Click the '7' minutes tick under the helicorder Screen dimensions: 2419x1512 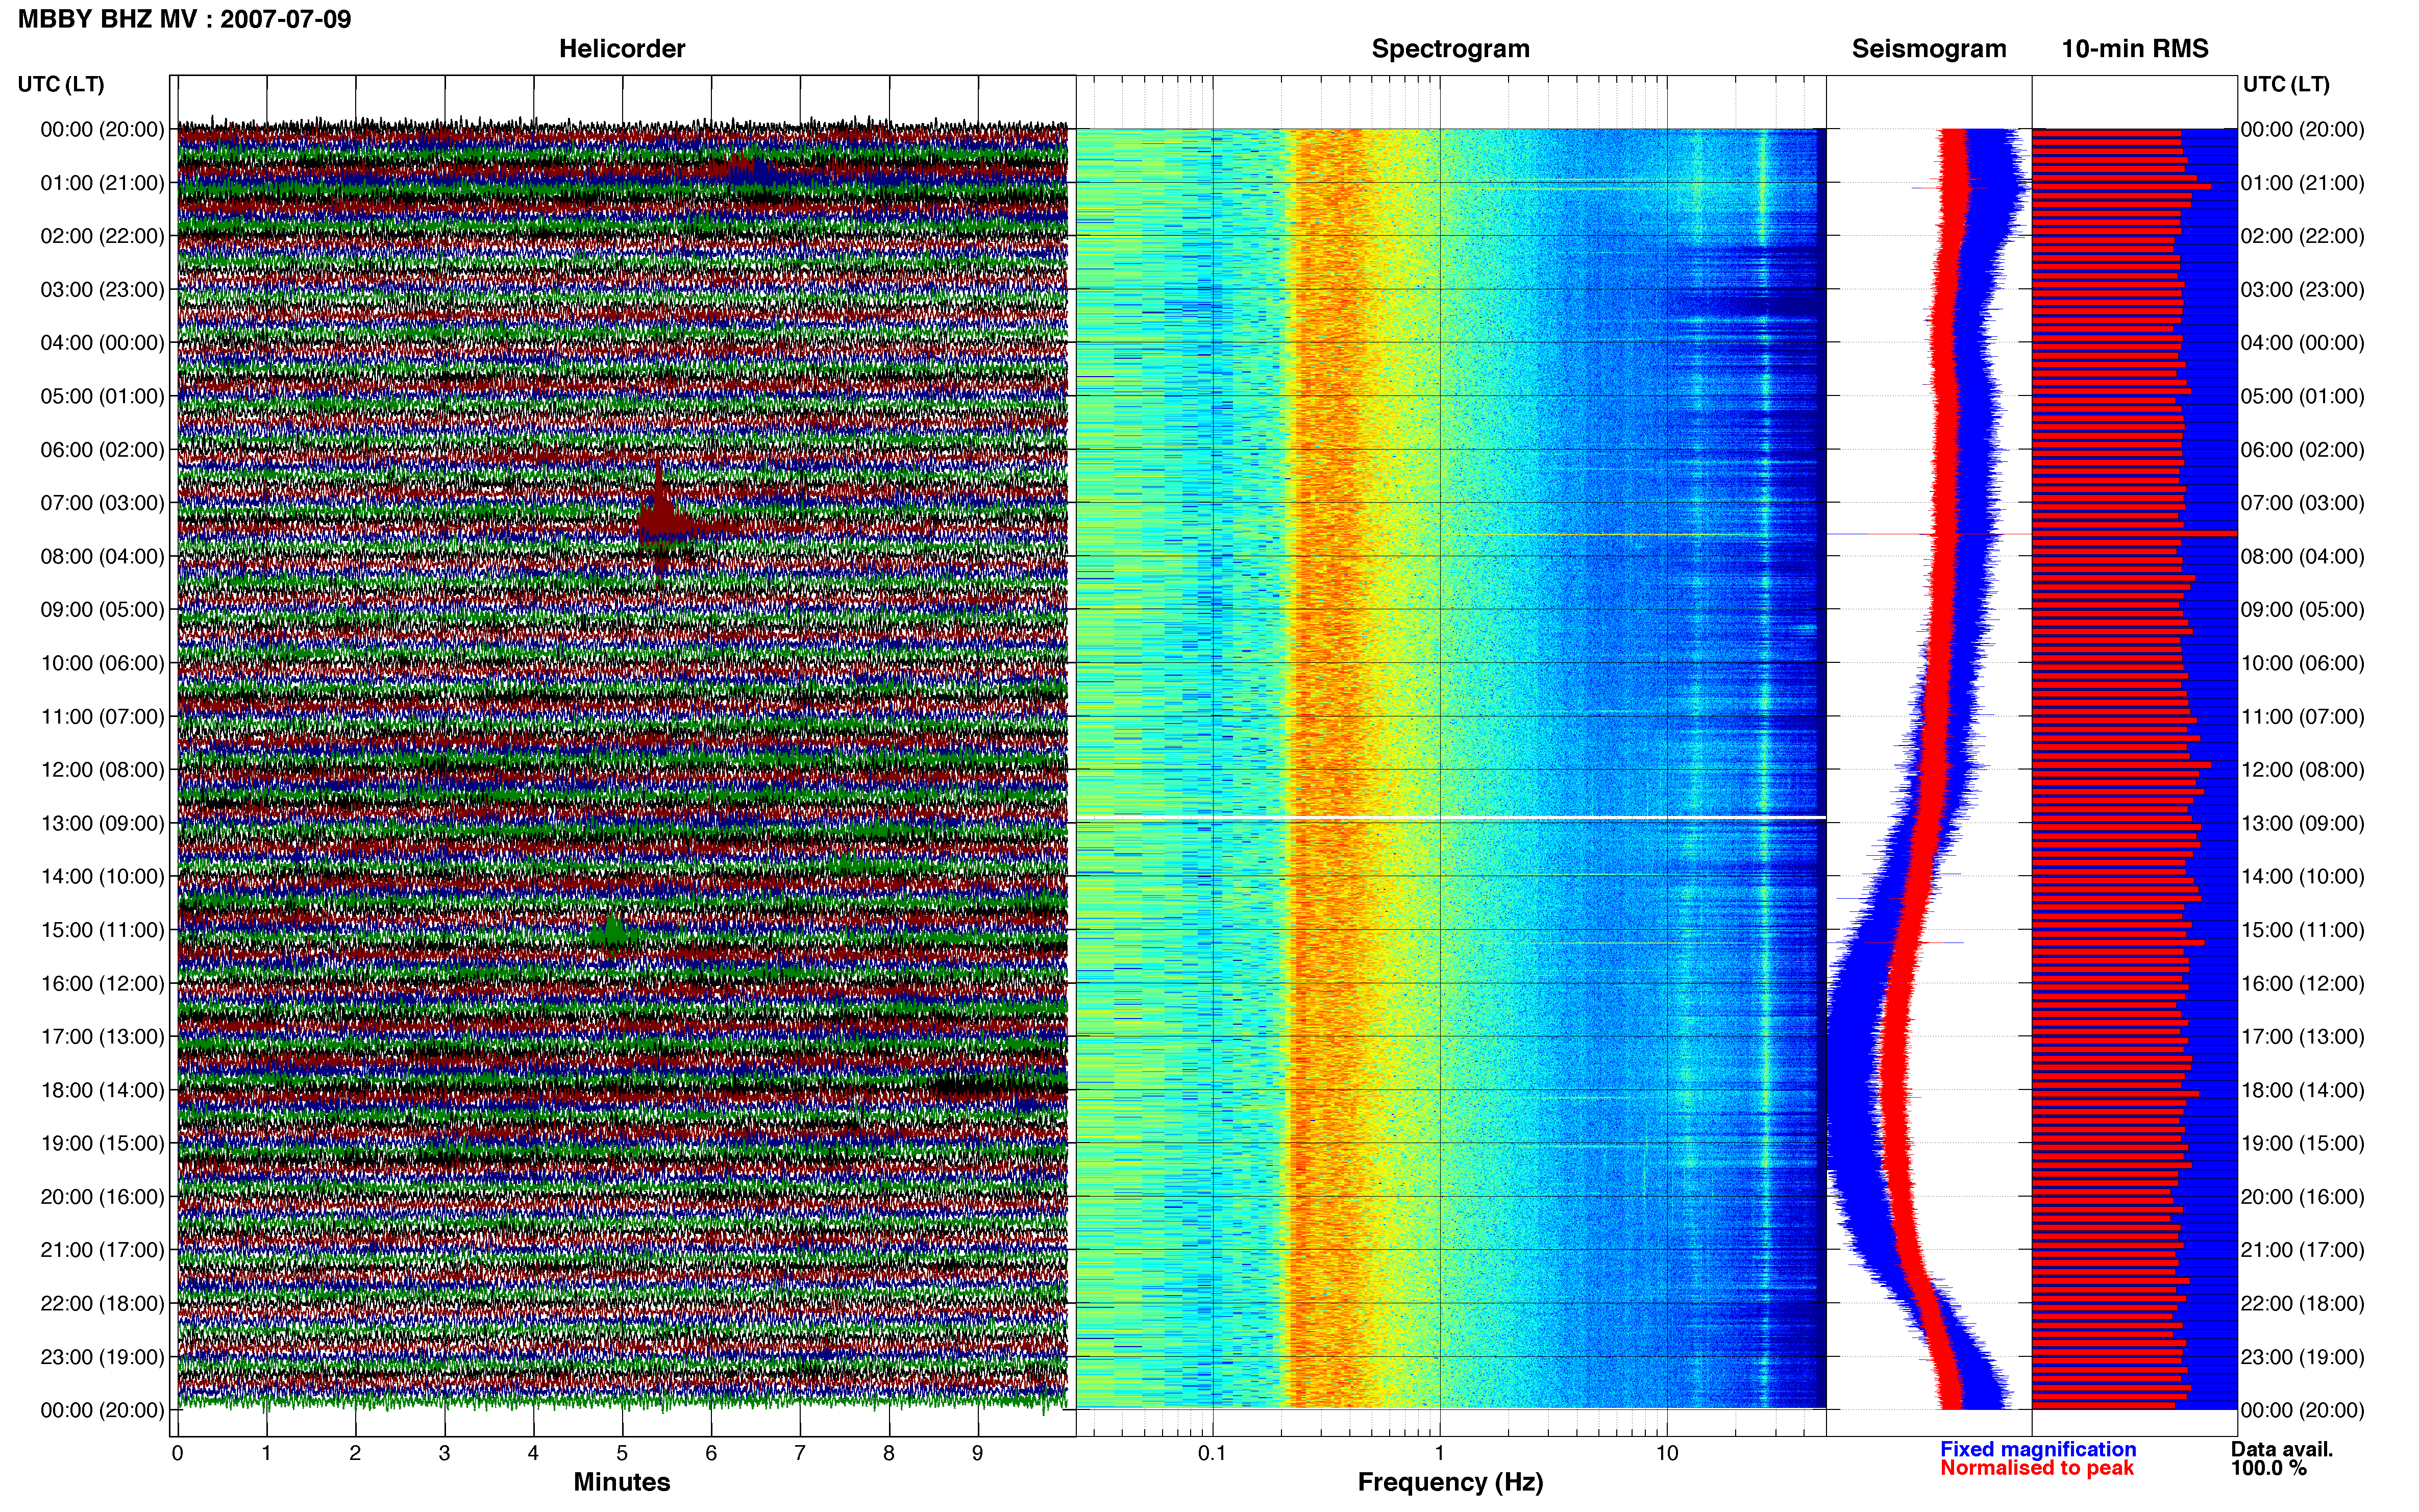[x=800, y=1453]
